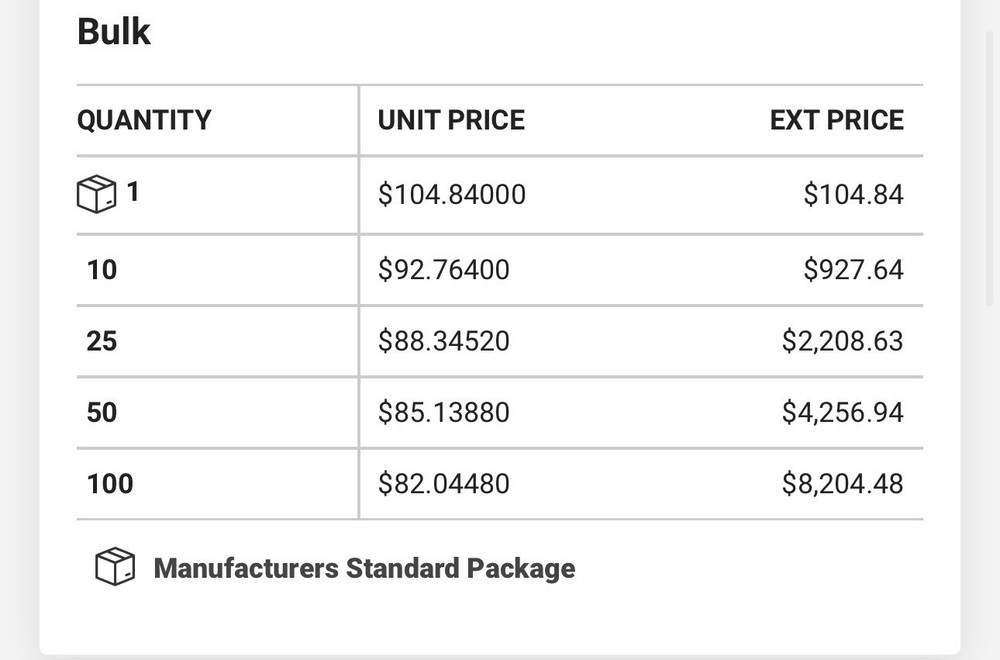Click unit price $104.84000
The image size is (1000, 660).
click(x=451, y=194)
